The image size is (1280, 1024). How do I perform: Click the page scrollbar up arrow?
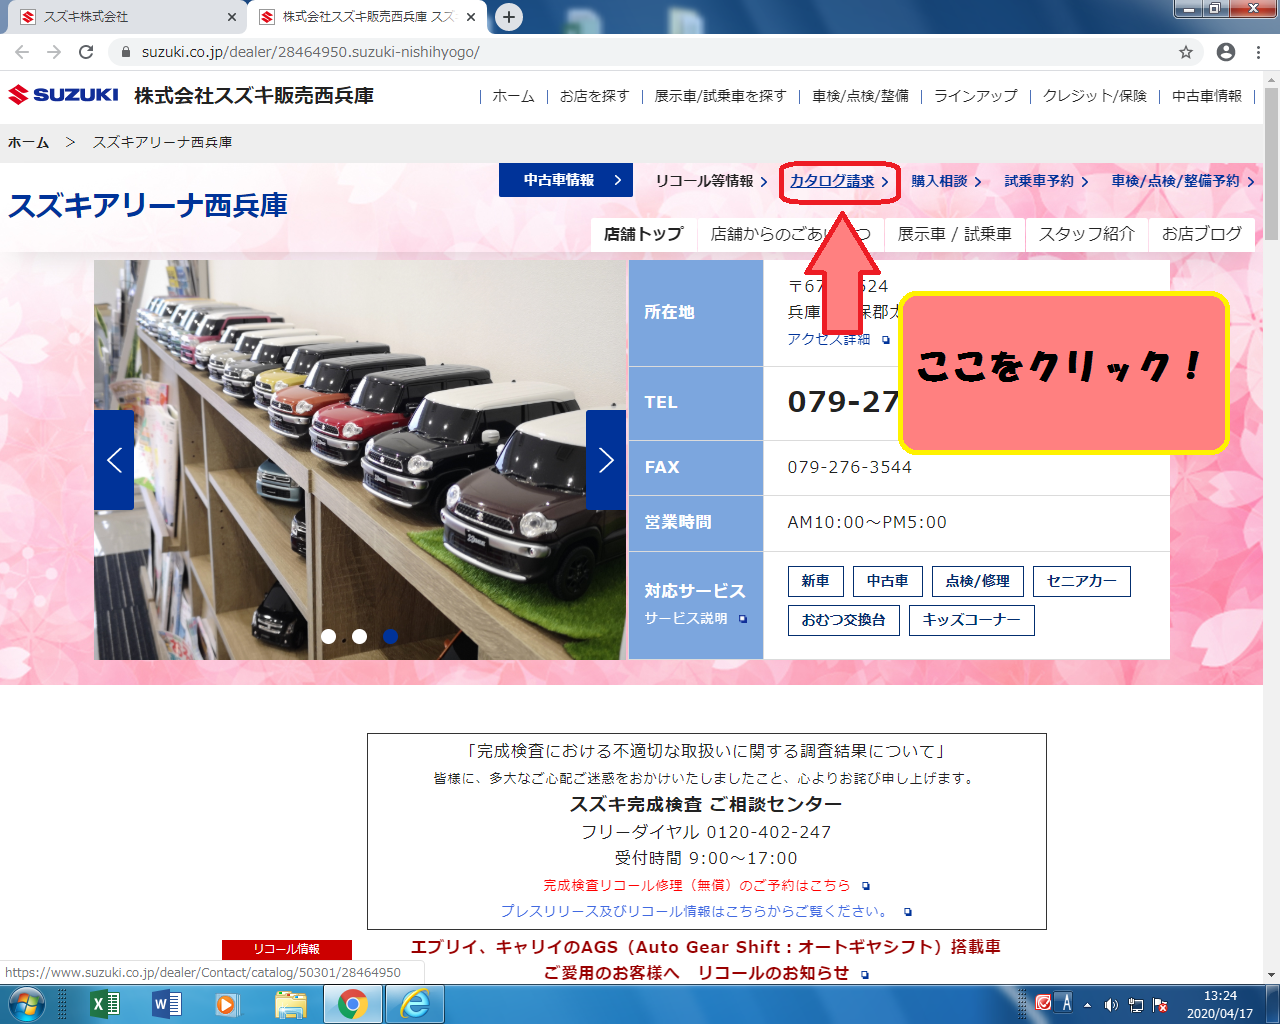click(x=1271, y=79)
